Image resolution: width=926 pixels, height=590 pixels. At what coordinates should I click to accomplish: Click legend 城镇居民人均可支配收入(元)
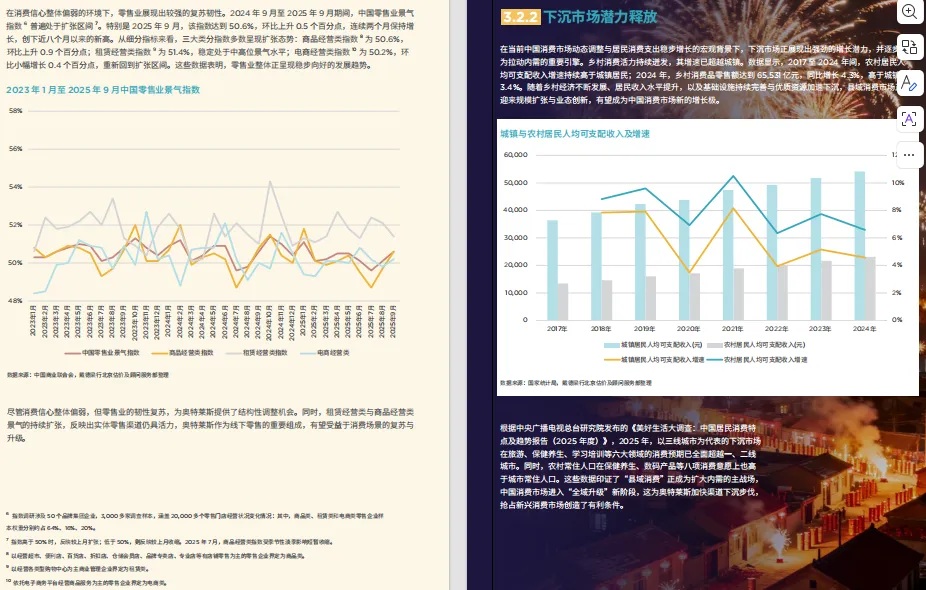(x=653, y=345)
